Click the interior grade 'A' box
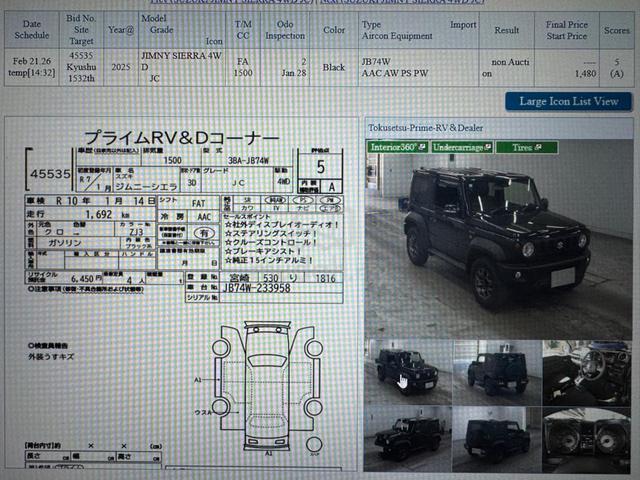Screen dimensions: 640x480 pos(331,187)
